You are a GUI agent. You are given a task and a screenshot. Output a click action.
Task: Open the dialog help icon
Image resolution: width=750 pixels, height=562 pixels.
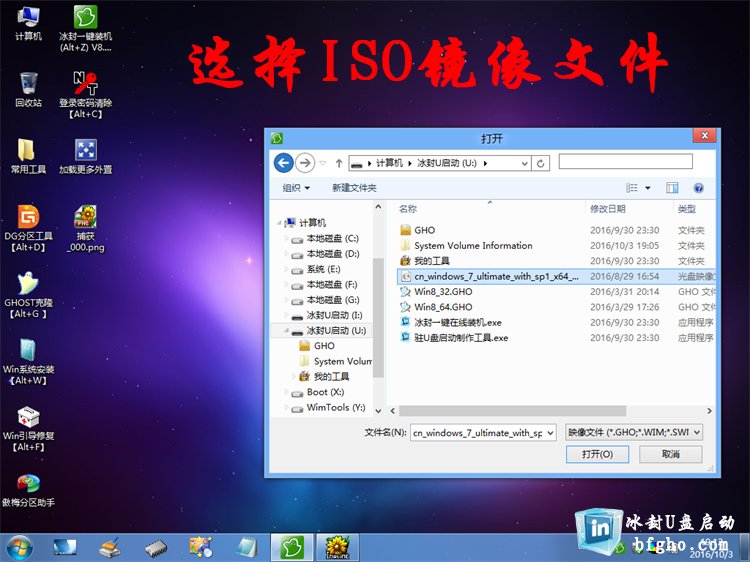pos(698,188)
